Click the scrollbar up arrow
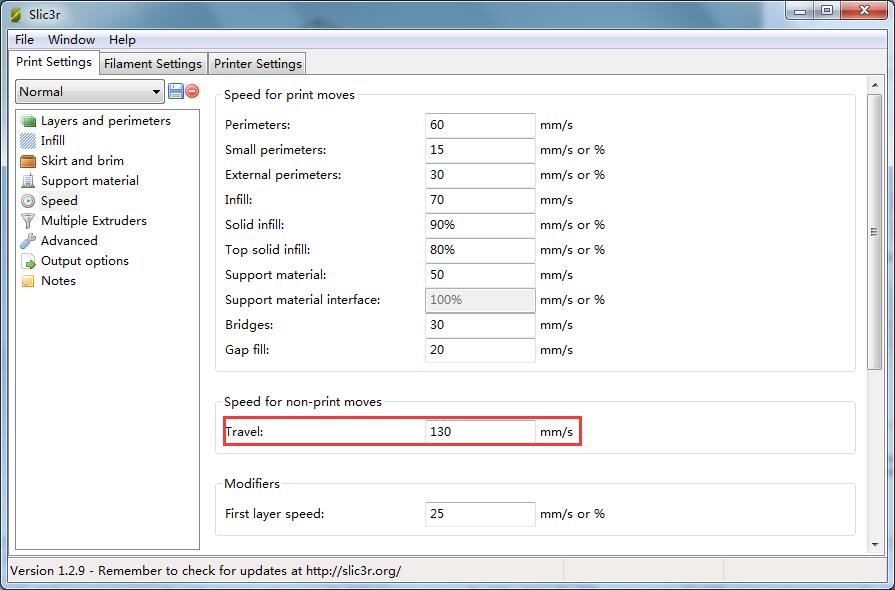Viewport: 895px width, 590px height. pos(874,85)
